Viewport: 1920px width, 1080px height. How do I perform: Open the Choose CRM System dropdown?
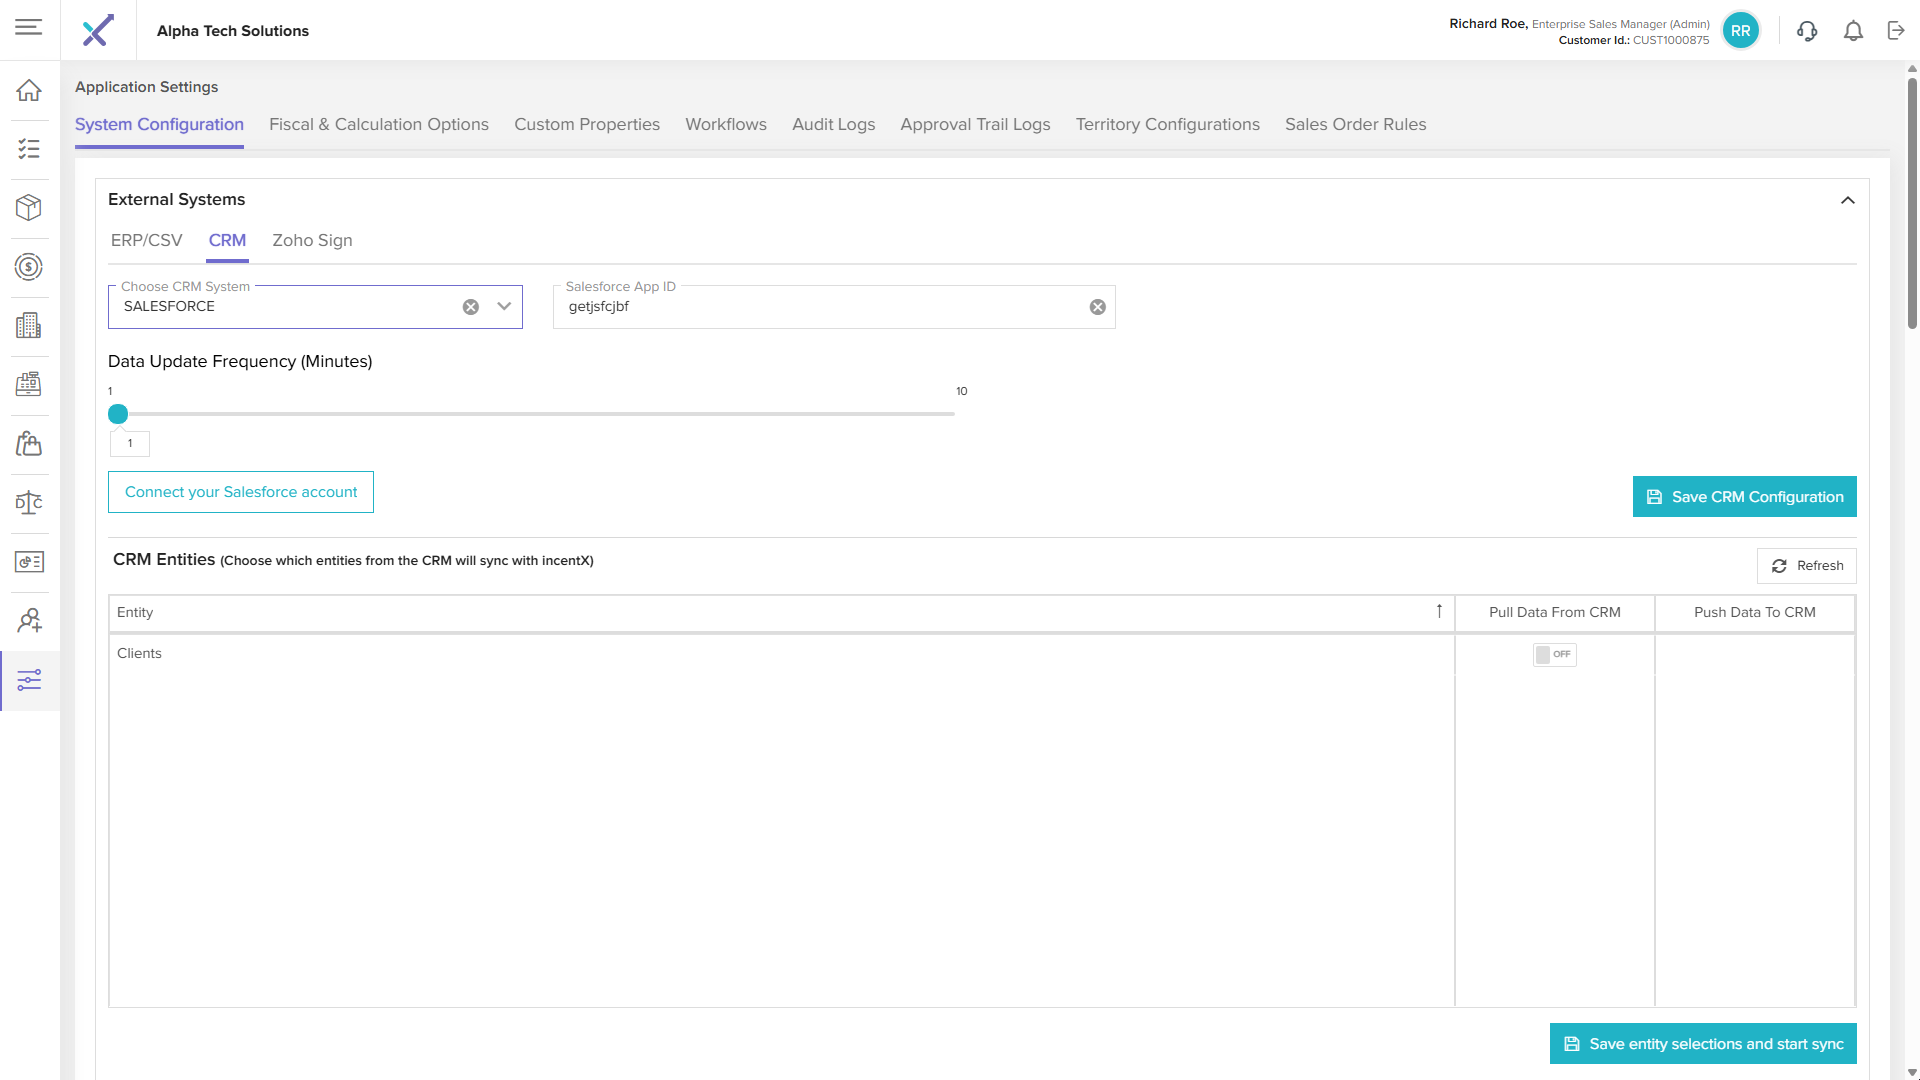(x=504, y=307)
